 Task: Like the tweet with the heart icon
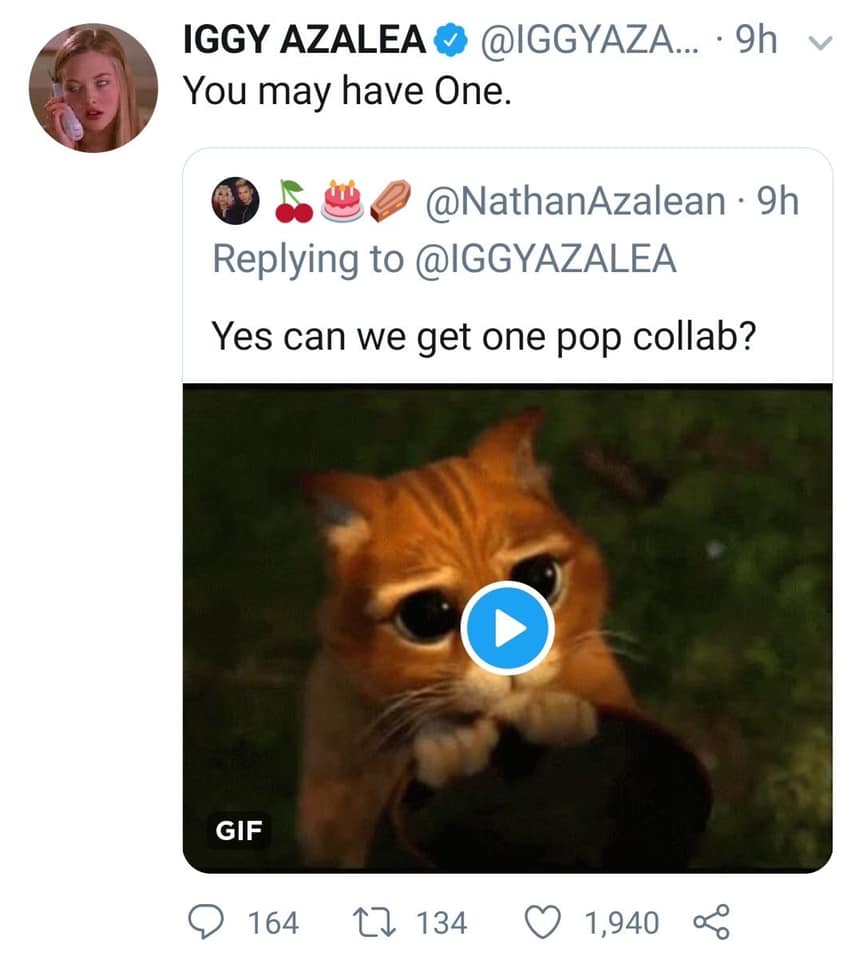click(544, 921)
